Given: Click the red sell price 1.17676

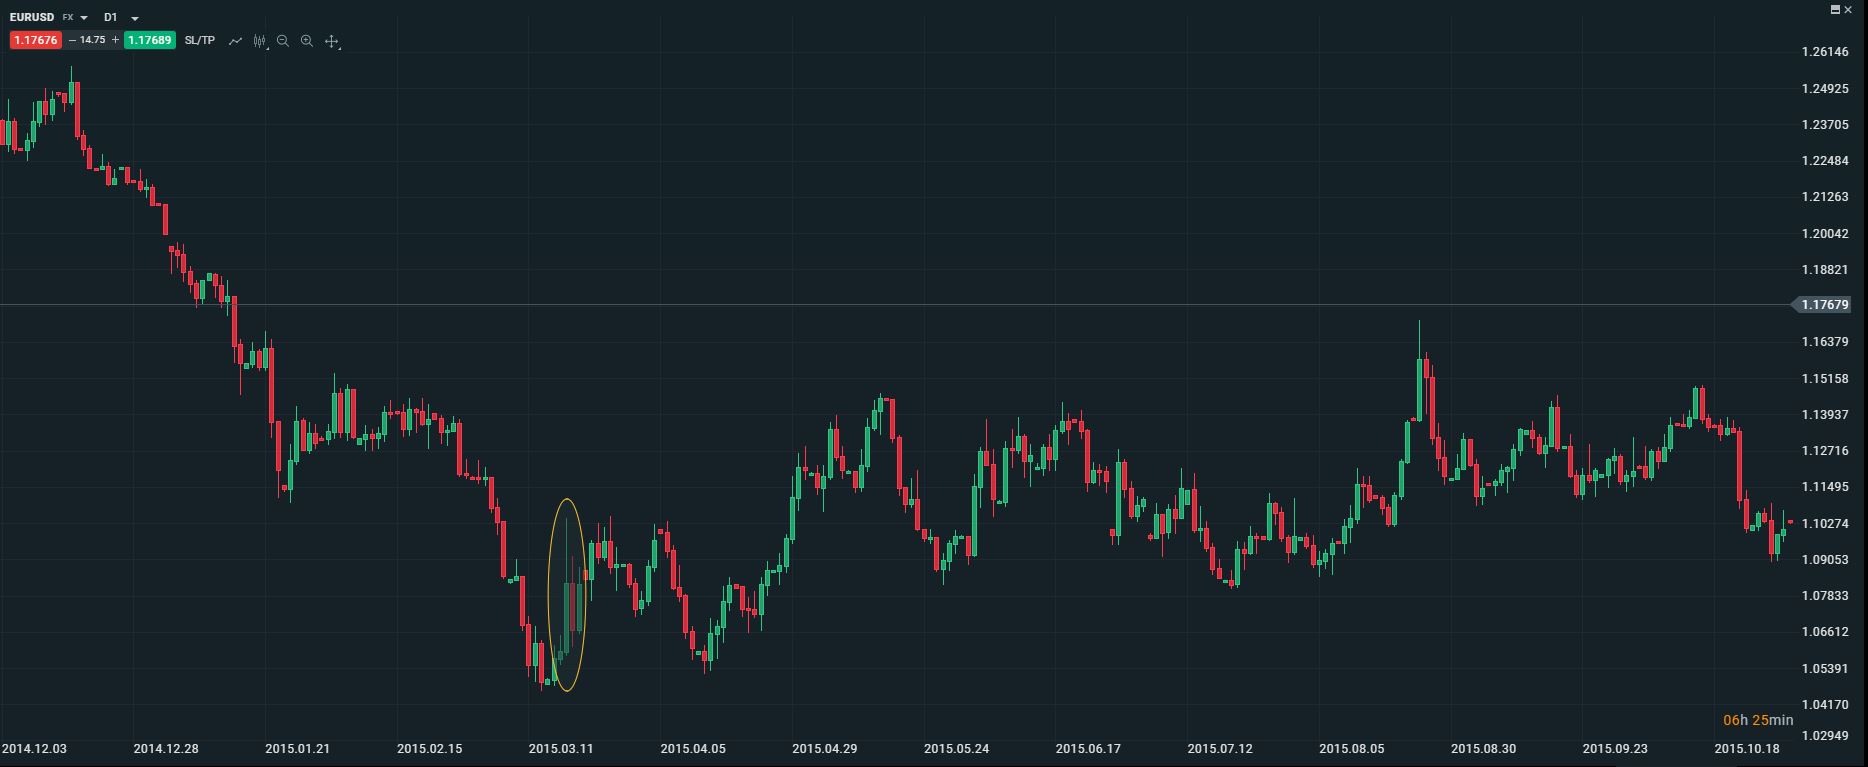Looking at the screenshot, I should [x=36, y=40].
